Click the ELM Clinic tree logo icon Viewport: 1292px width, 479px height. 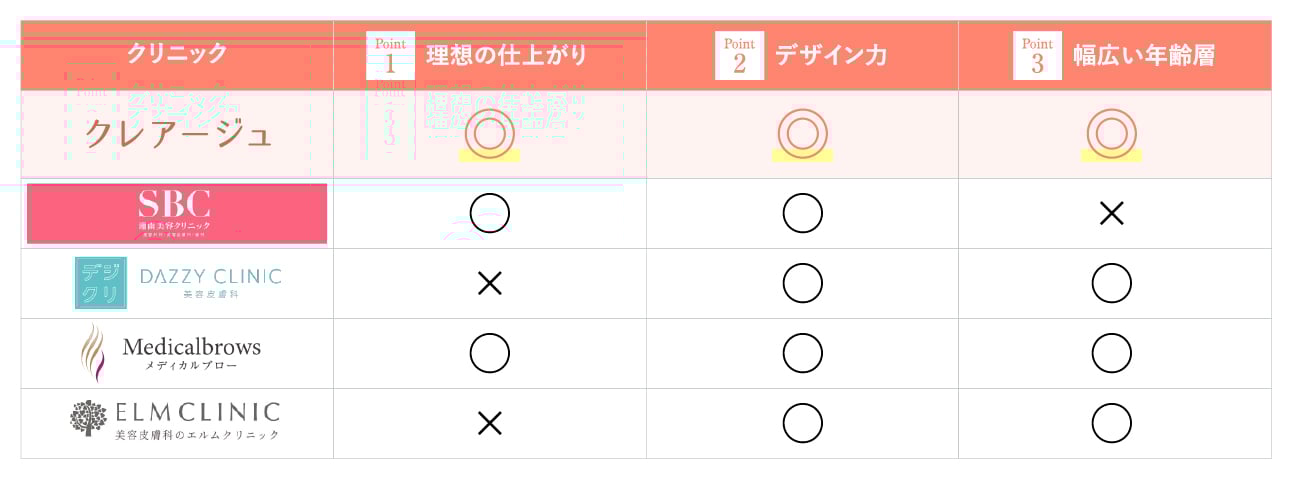tap(88, 418)
